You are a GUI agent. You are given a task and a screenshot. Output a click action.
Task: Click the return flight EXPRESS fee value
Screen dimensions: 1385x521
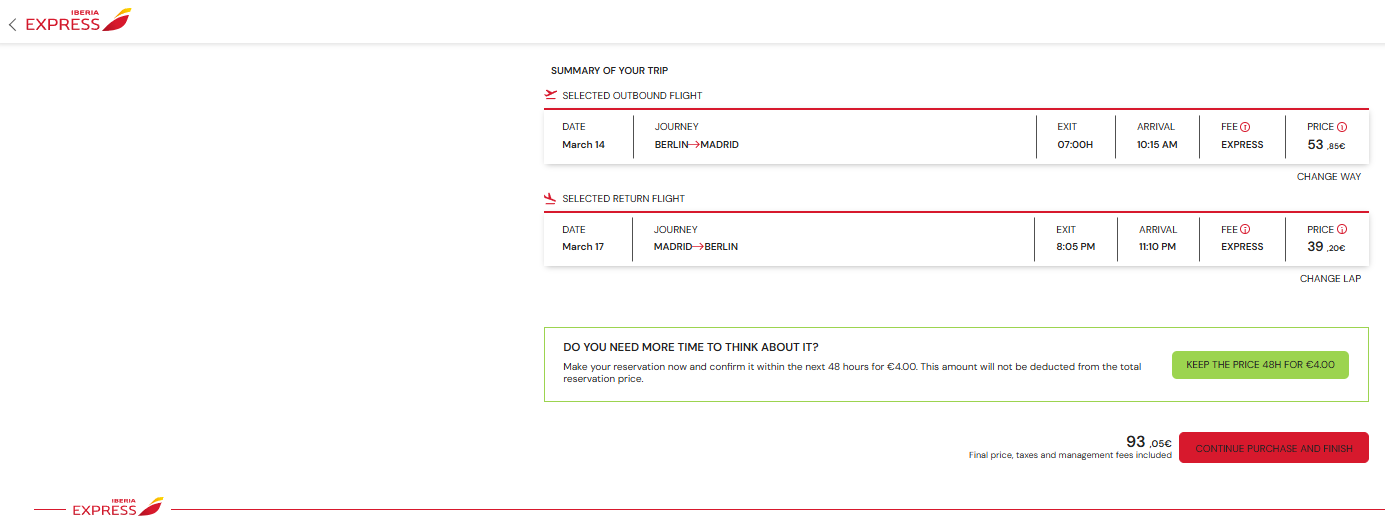pos(1242,247)
